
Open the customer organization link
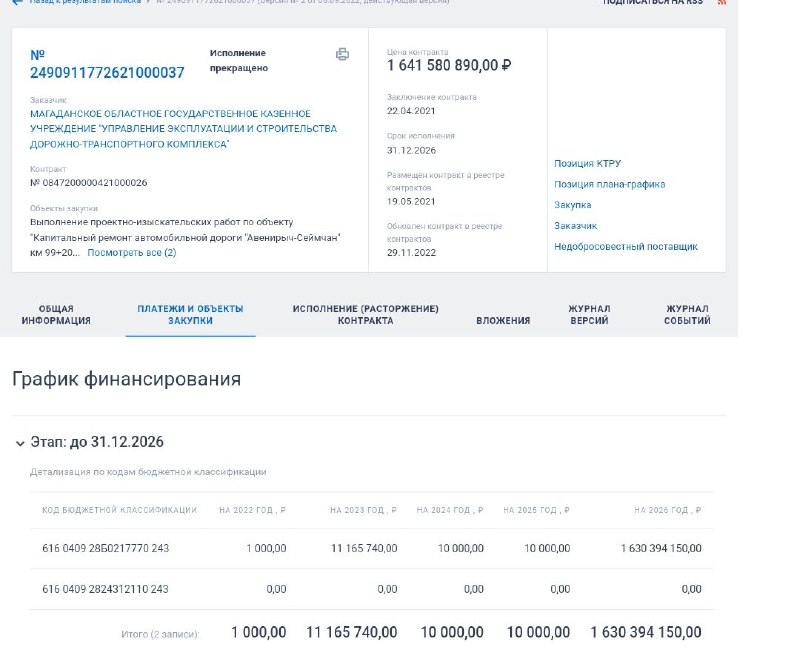[183, 129]
